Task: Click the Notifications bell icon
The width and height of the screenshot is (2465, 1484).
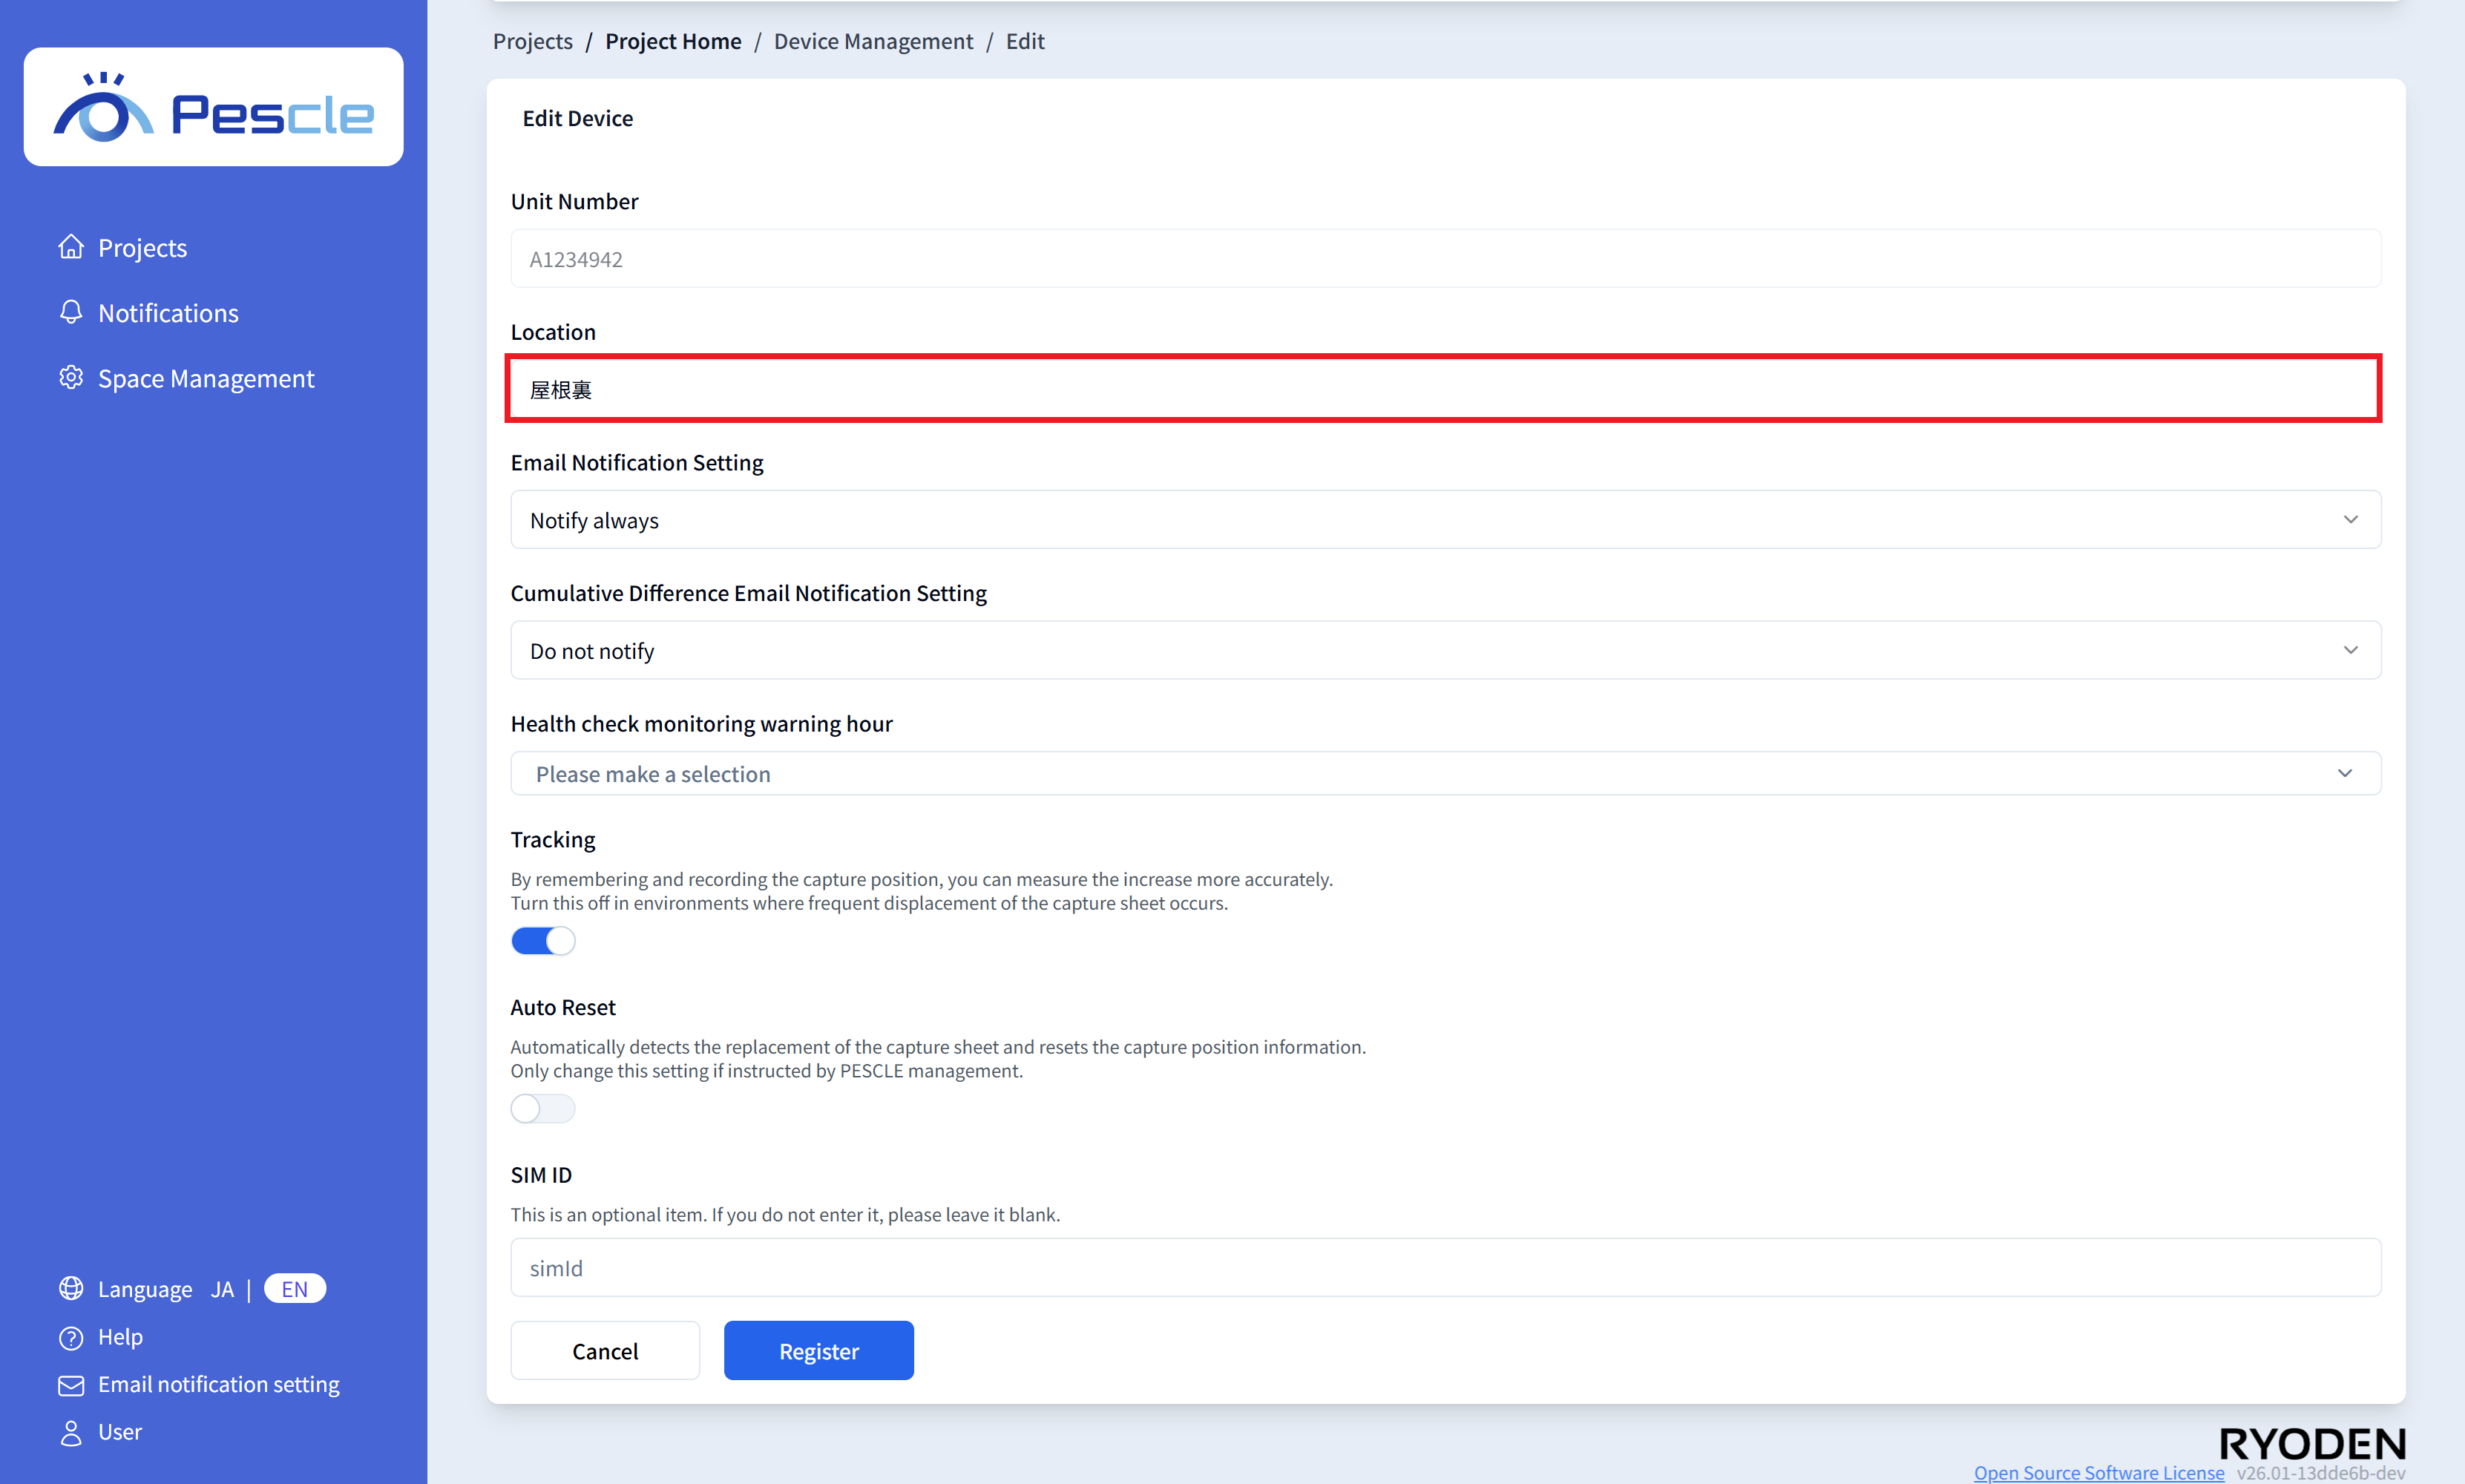Action: (x=71, y=312)
